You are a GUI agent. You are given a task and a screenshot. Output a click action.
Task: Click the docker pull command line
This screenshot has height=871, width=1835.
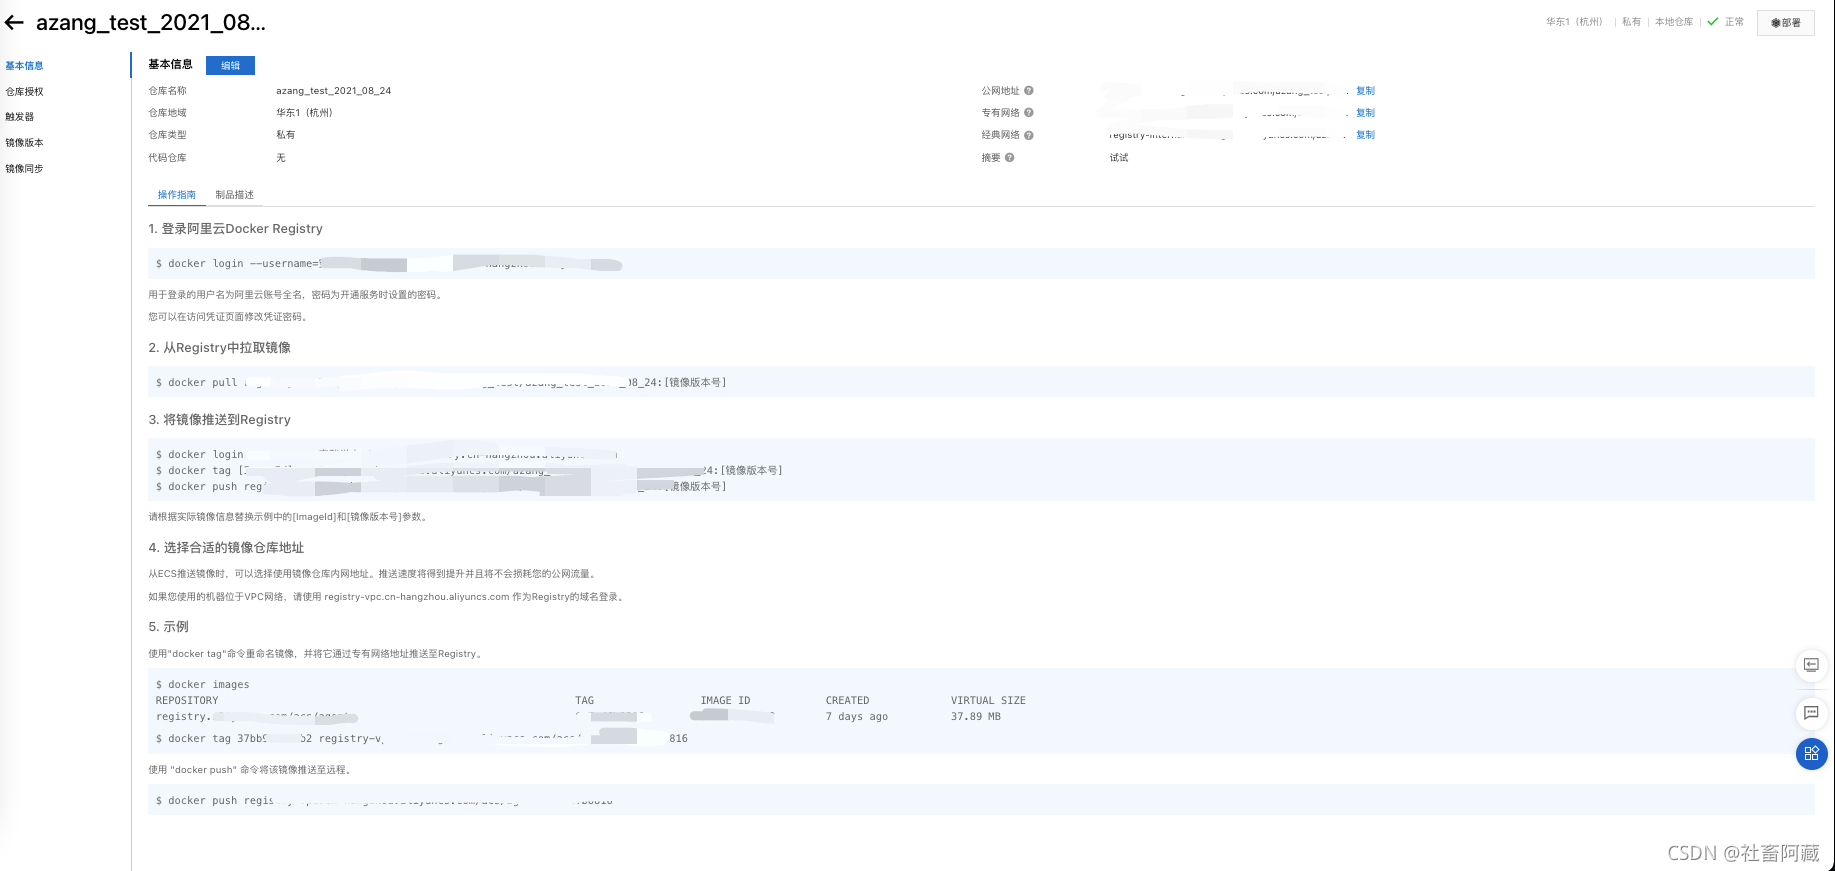(981, 382)
